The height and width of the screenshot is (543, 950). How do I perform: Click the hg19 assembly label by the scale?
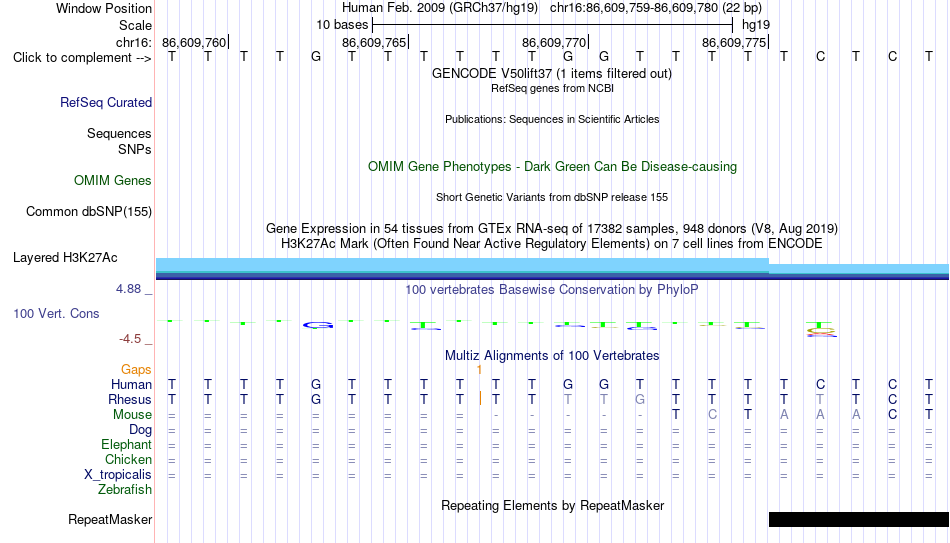click(x=756, y=25)
